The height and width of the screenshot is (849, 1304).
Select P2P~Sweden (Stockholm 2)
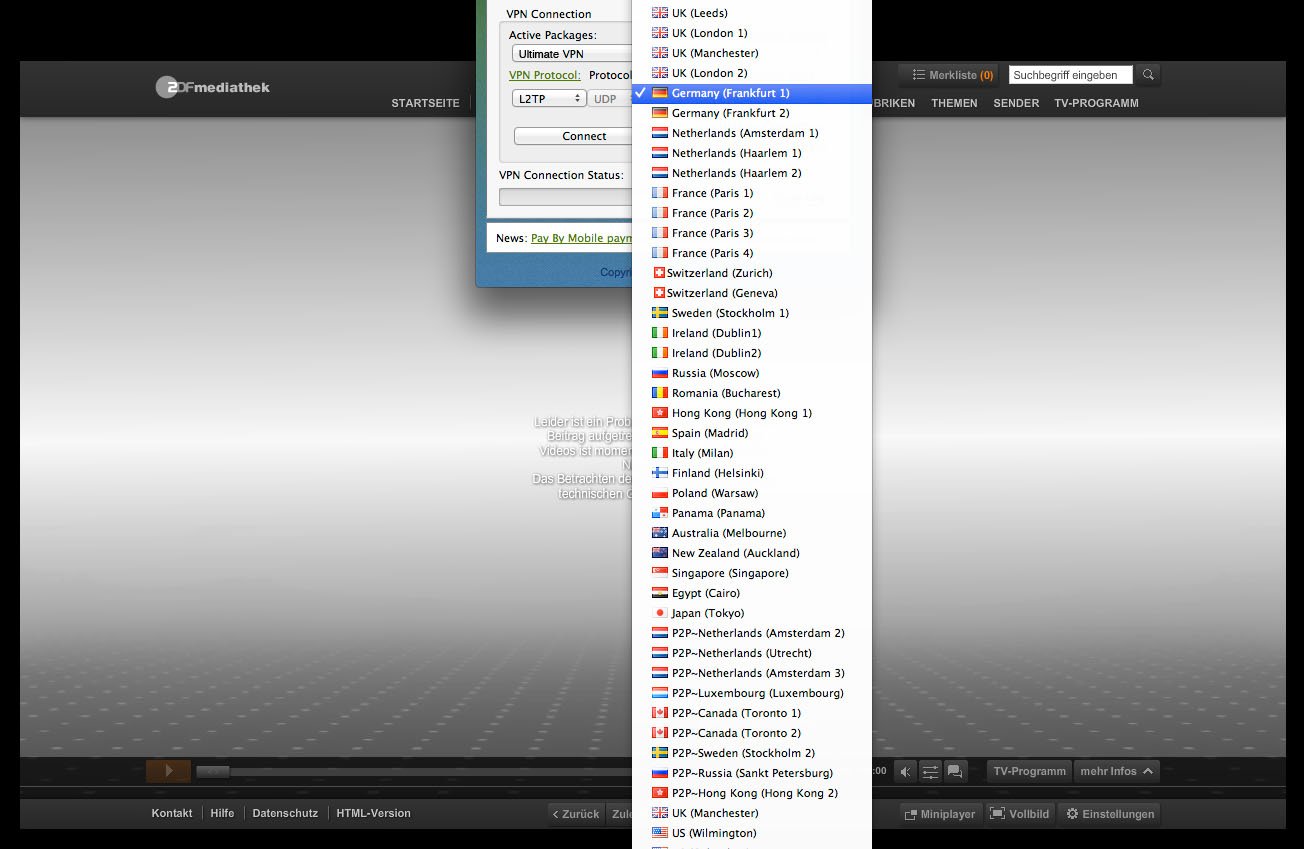(752, 753)
